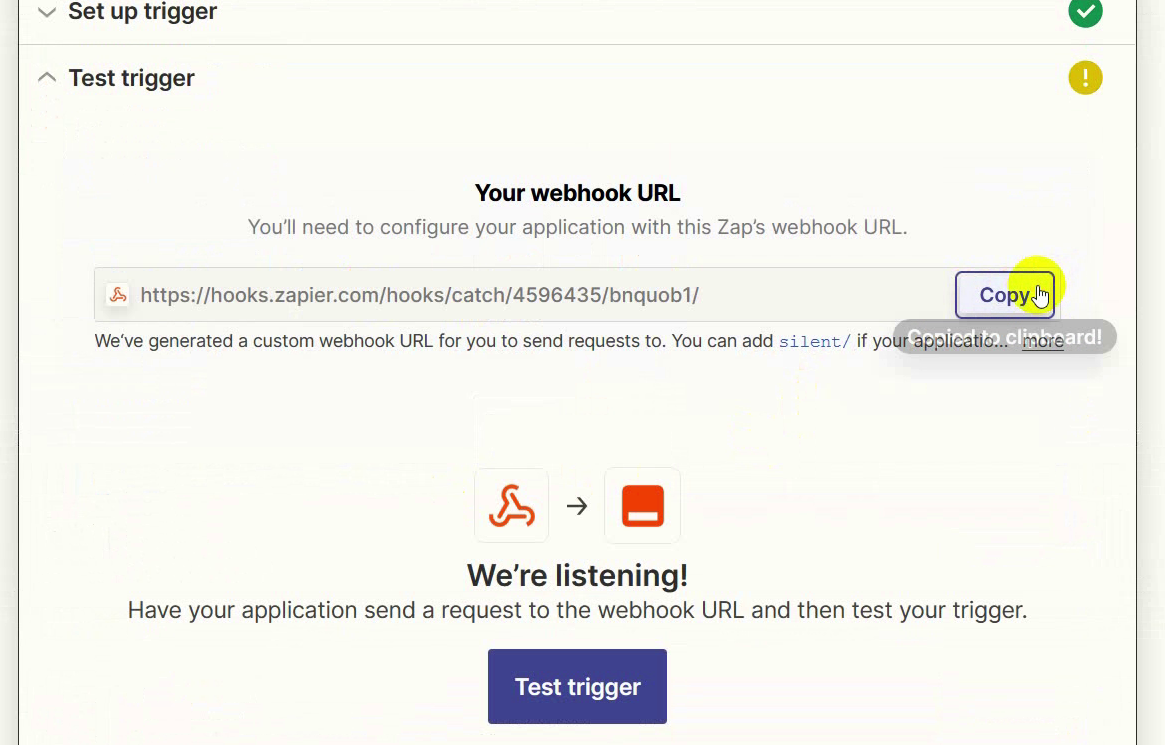Click the "You'll need to configure" instruction text
Screen dimensions: 1165x745
tap(577, 227)
